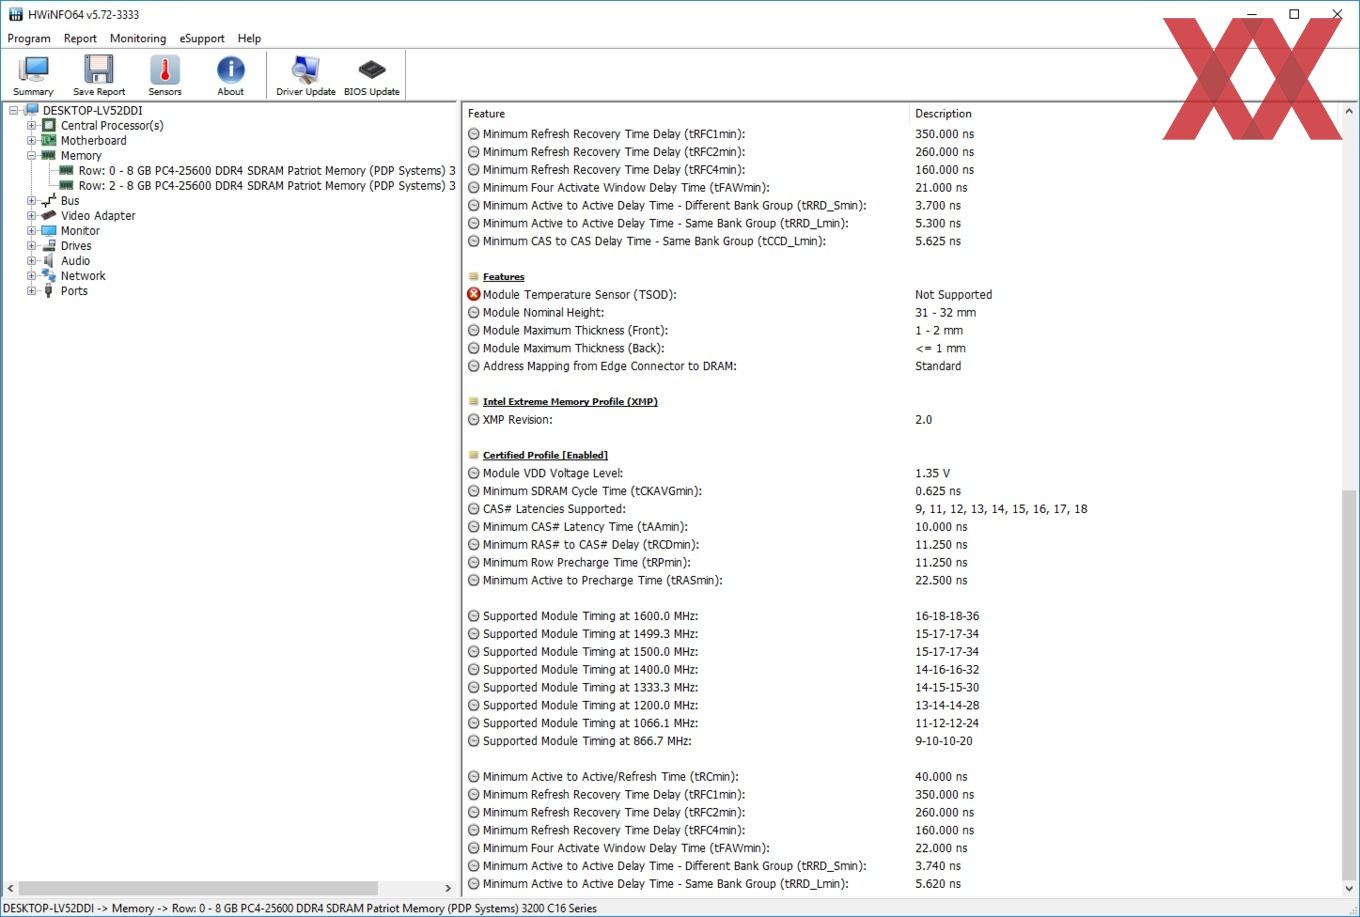Click the Row: 2 memory stick icon
This screenshot has width=1360, height=917.
pyautogui.click(x=67, y=185)
